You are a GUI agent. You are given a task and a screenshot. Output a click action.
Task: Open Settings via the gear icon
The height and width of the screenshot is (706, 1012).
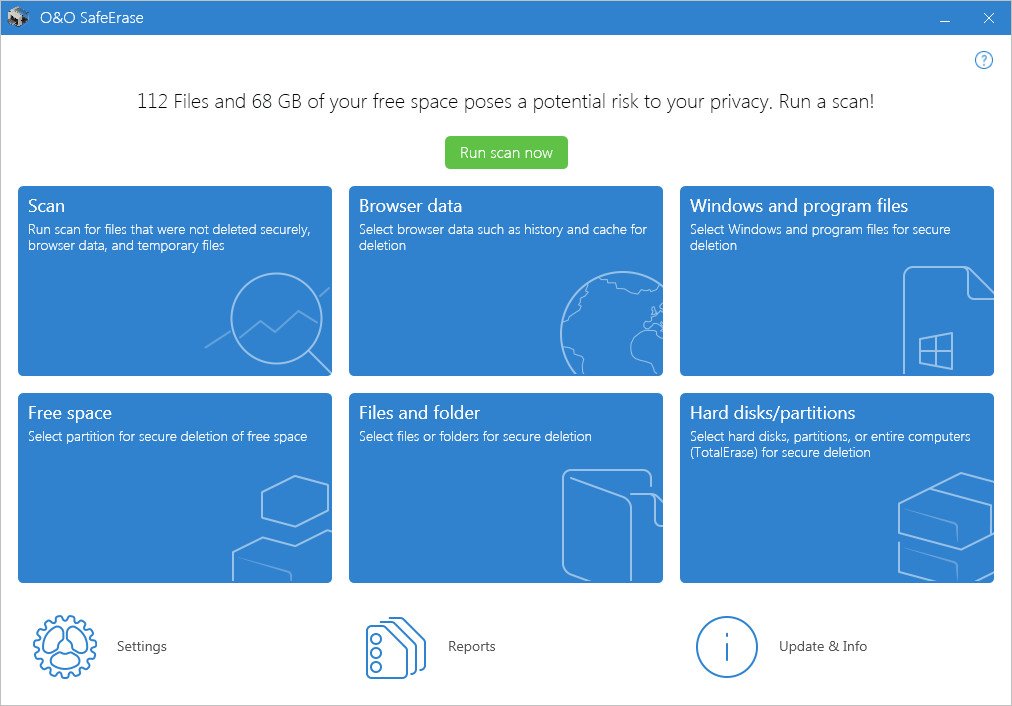(65, 647)
